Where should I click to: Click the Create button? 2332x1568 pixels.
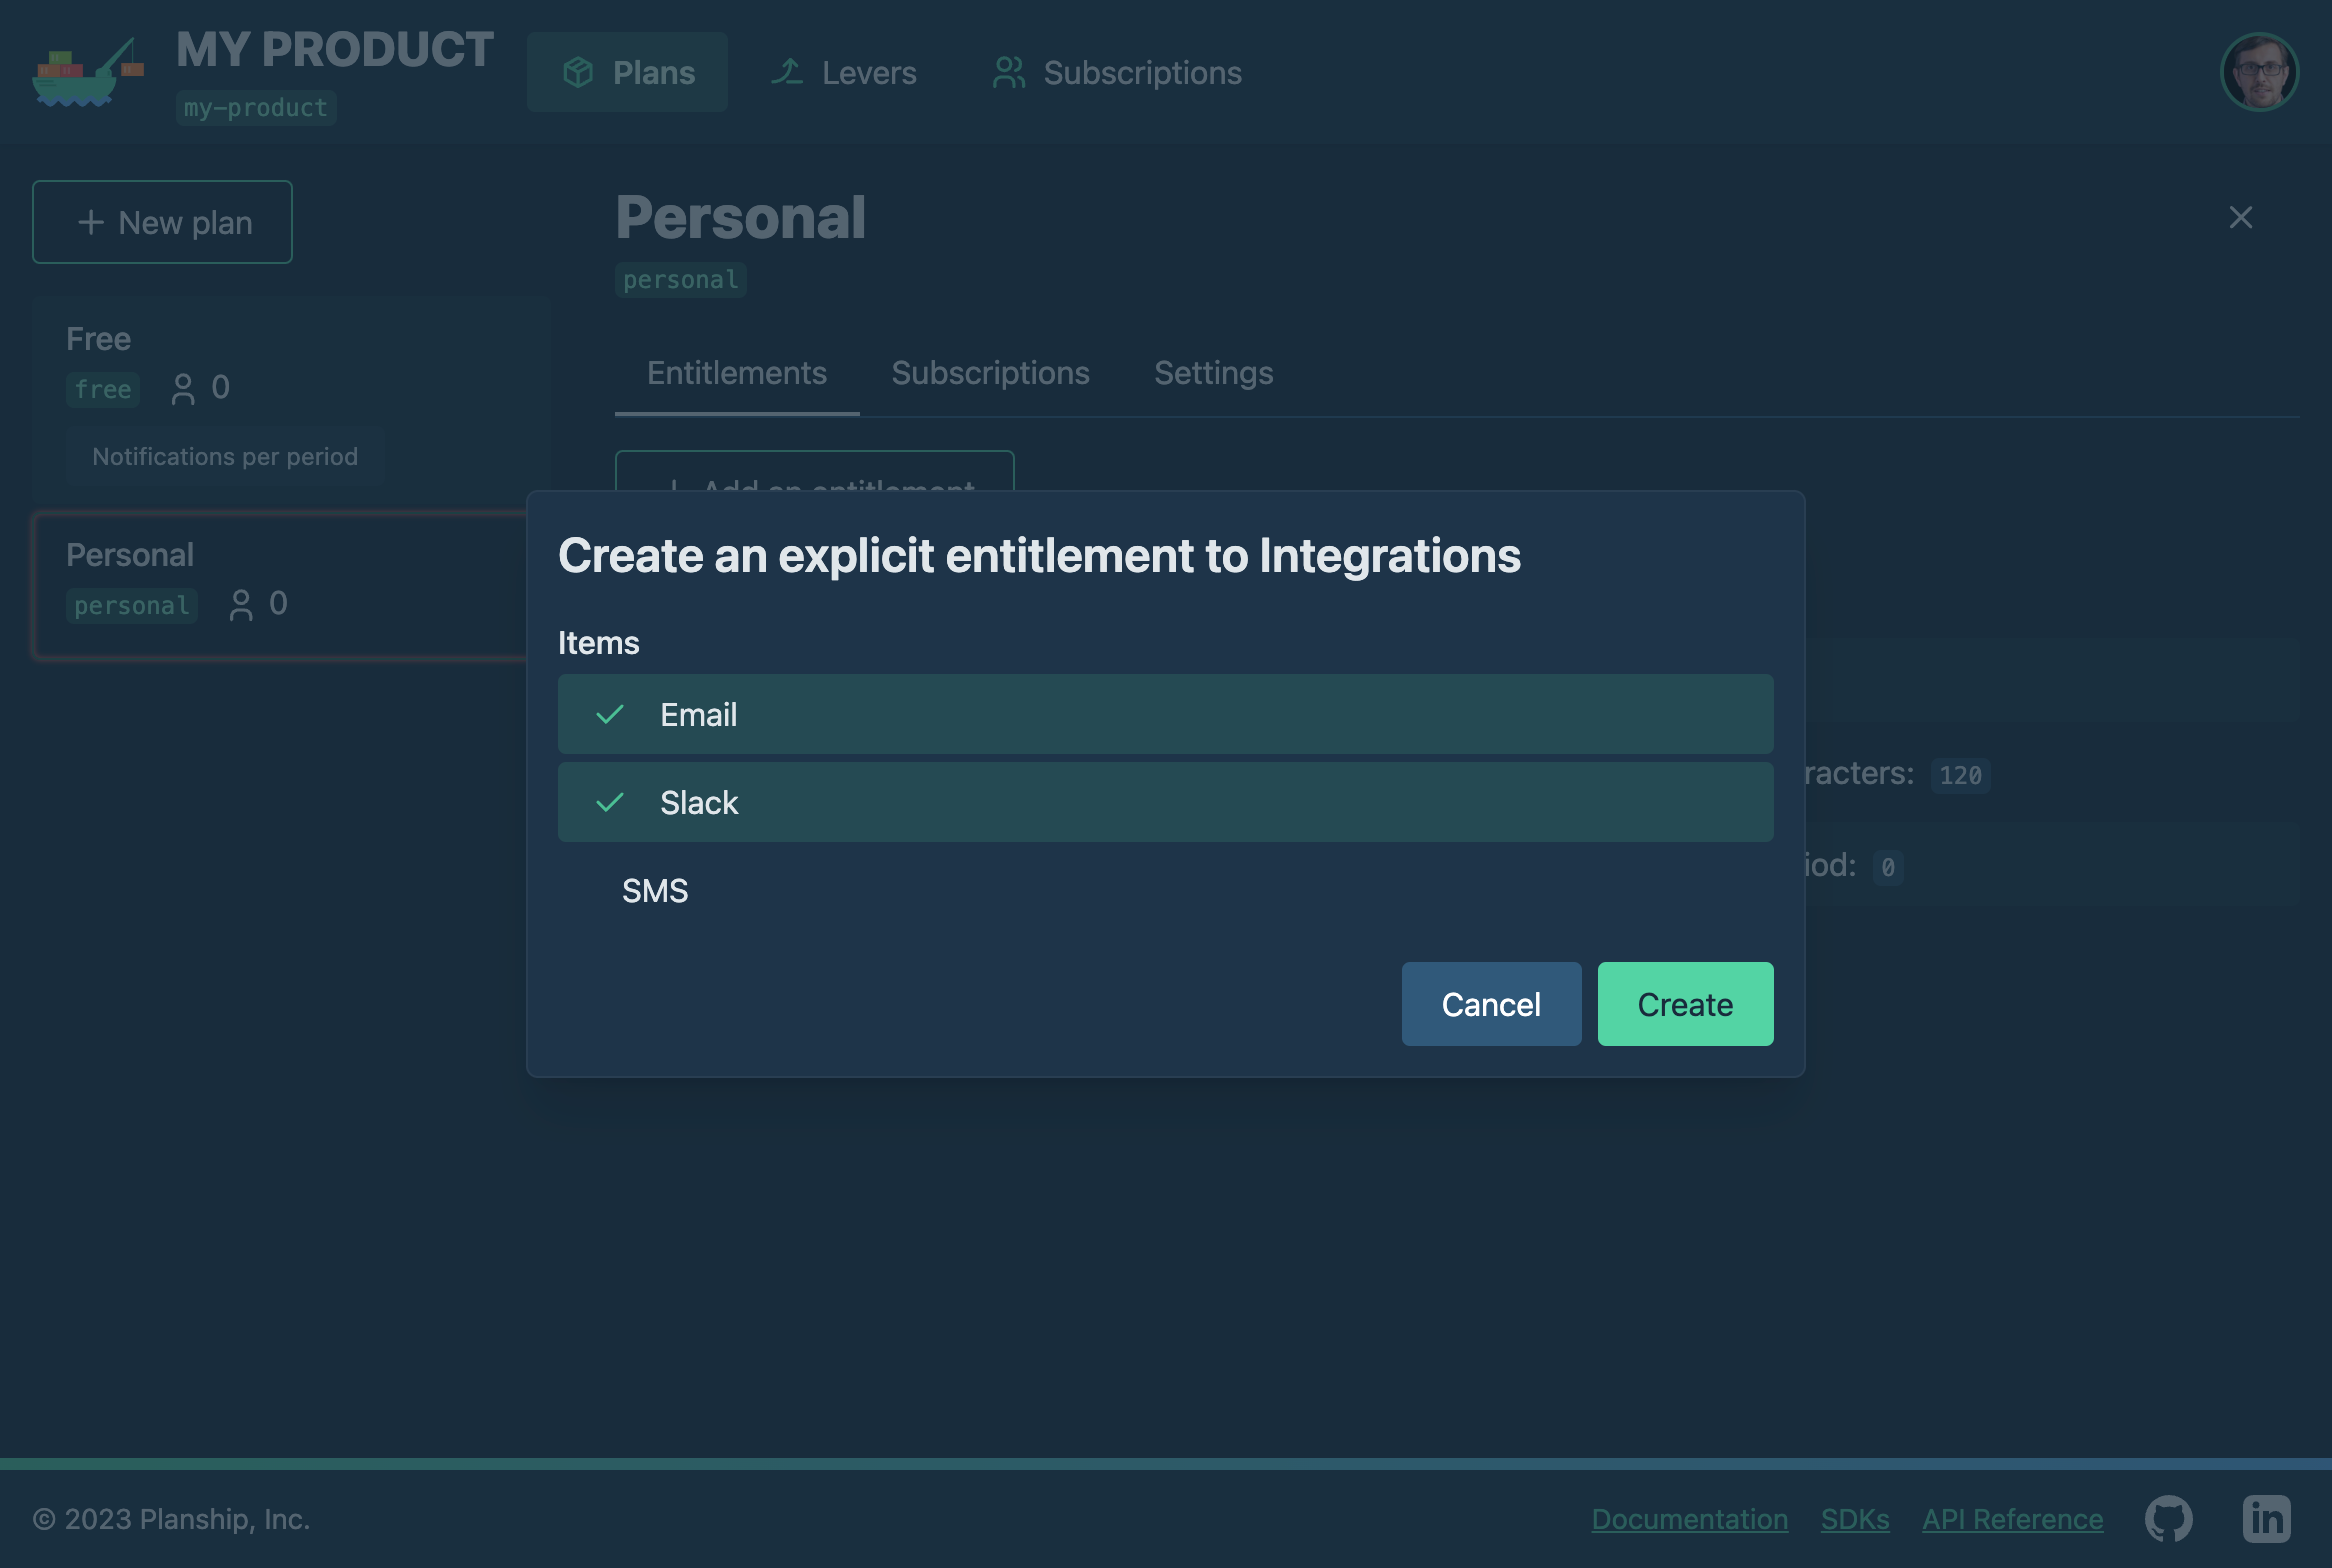coord(1685,1003)
